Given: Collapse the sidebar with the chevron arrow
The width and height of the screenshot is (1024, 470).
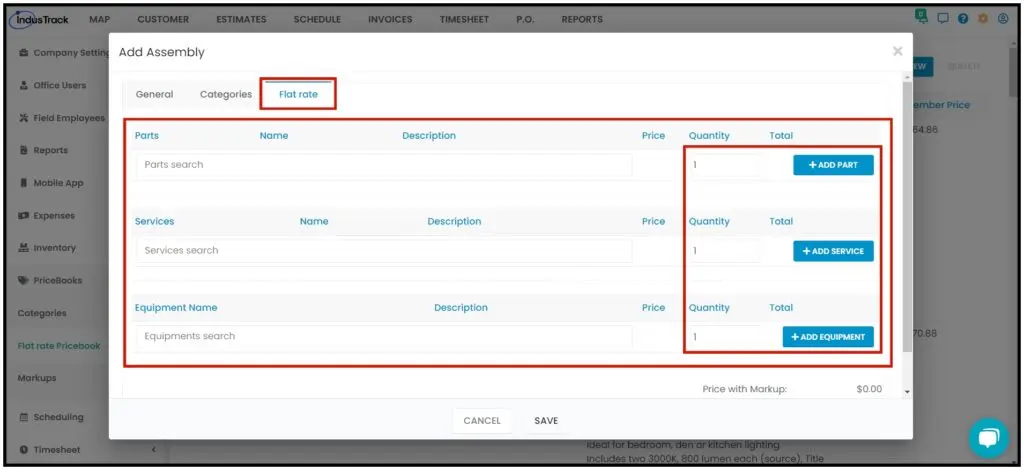Looking at the screenshot, I should pyautogui.click(x=154, y=450).
